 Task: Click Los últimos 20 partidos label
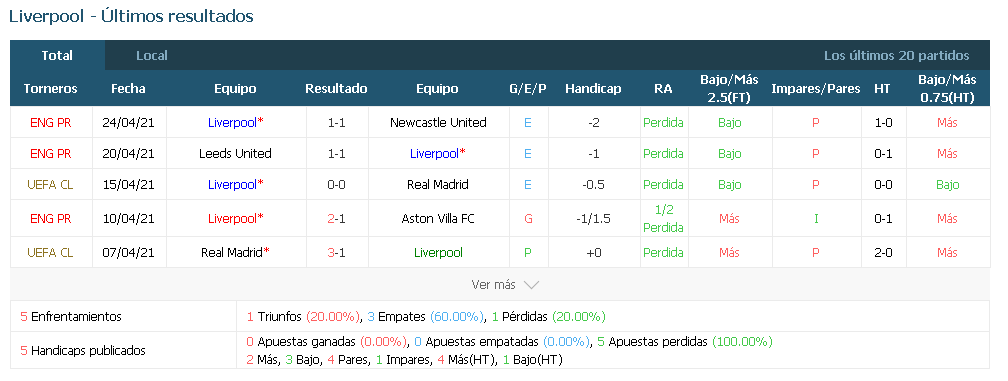(x=897, y=56)
